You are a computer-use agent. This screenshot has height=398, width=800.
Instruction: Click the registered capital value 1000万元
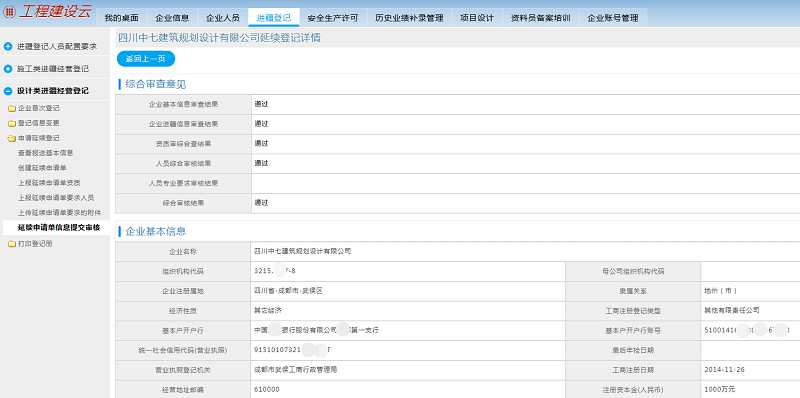click(719, 389)
